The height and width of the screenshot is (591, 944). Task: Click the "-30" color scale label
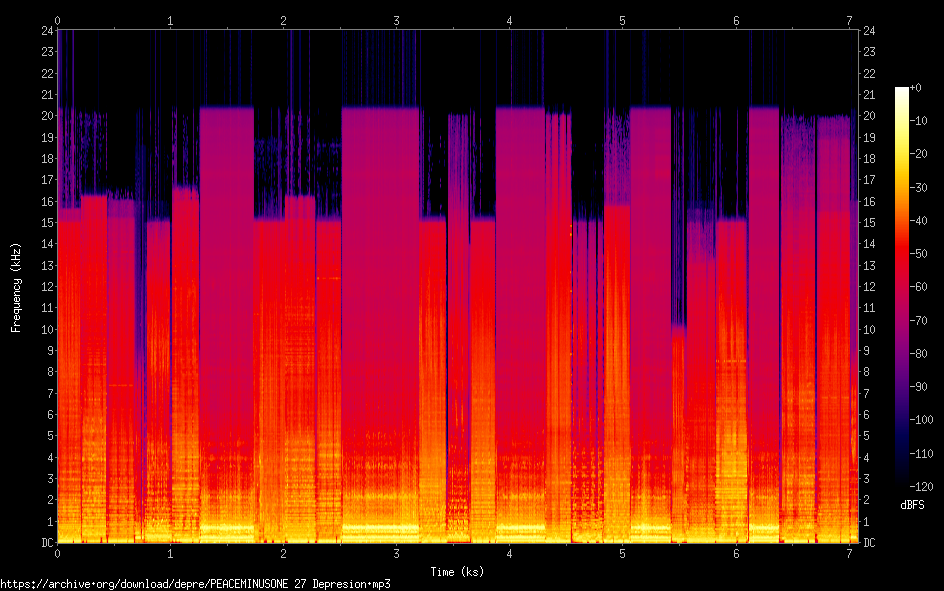click(918, 188)
